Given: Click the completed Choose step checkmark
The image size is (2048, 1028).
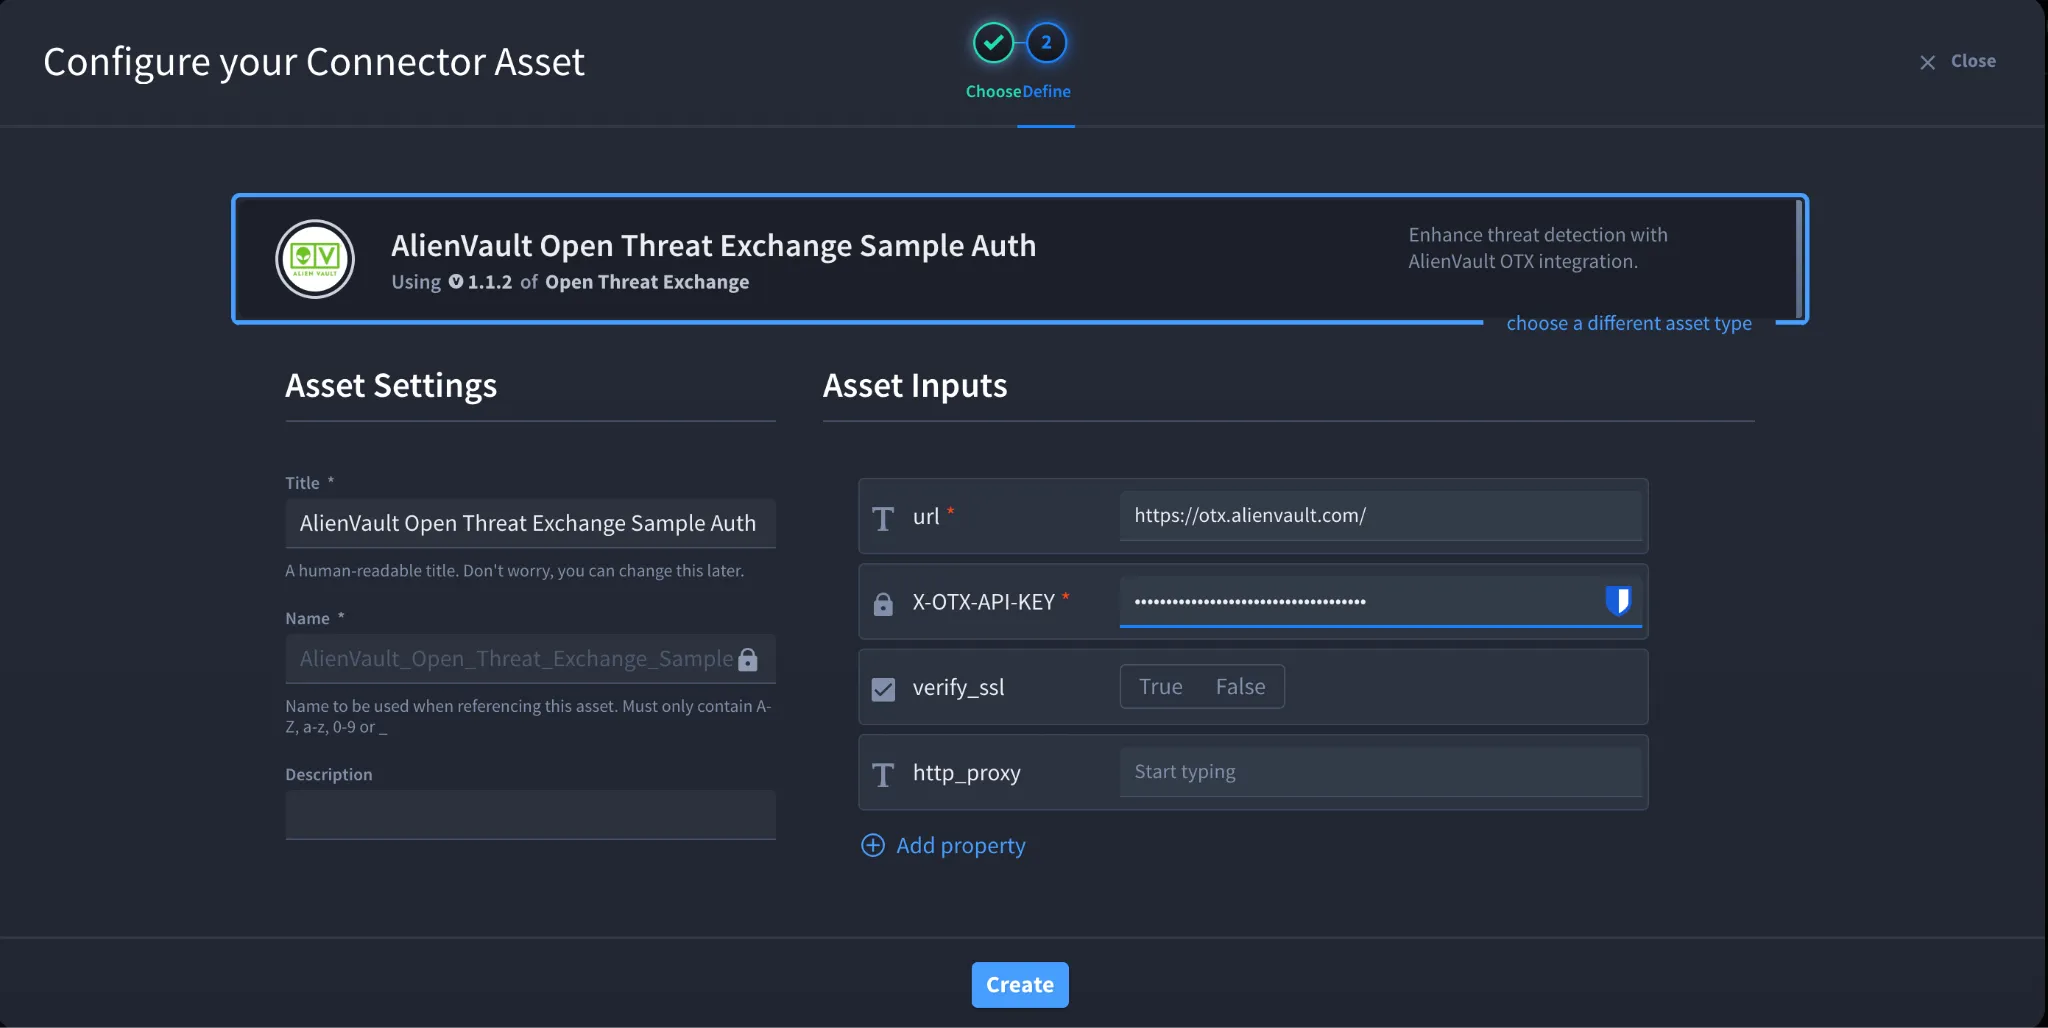Looking at the screenshot, I should [993, 42].
